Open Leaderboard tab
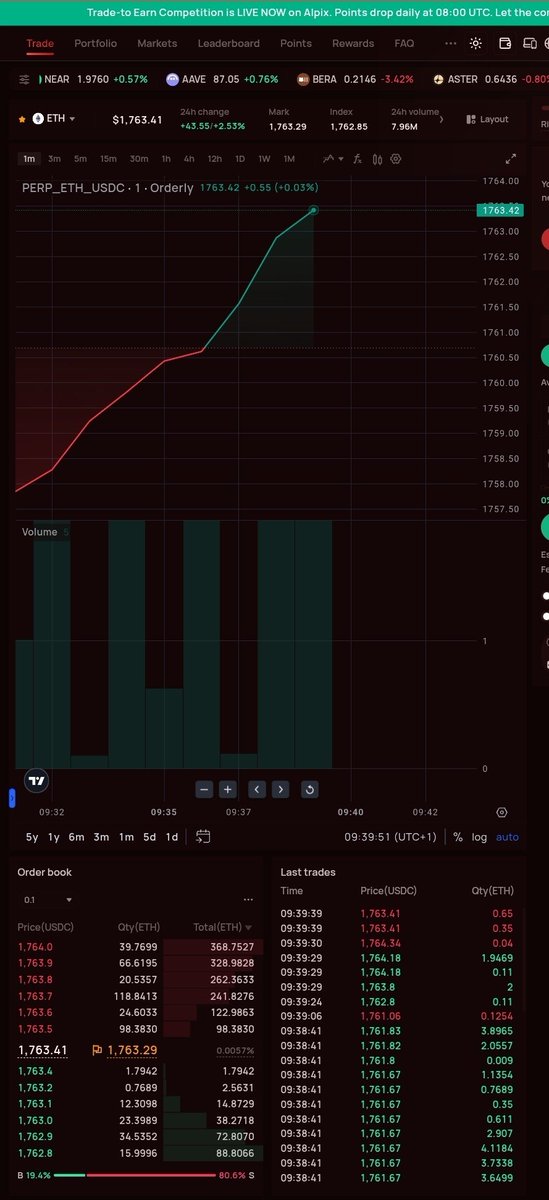The width and height of the screenshot is (549, 1200). pyautogui.click(x=228, y=44)
